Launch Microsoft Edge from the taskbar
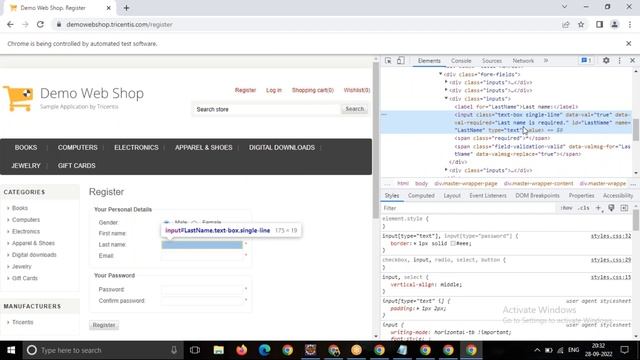 pyautogui.click(x=264, y=350)
